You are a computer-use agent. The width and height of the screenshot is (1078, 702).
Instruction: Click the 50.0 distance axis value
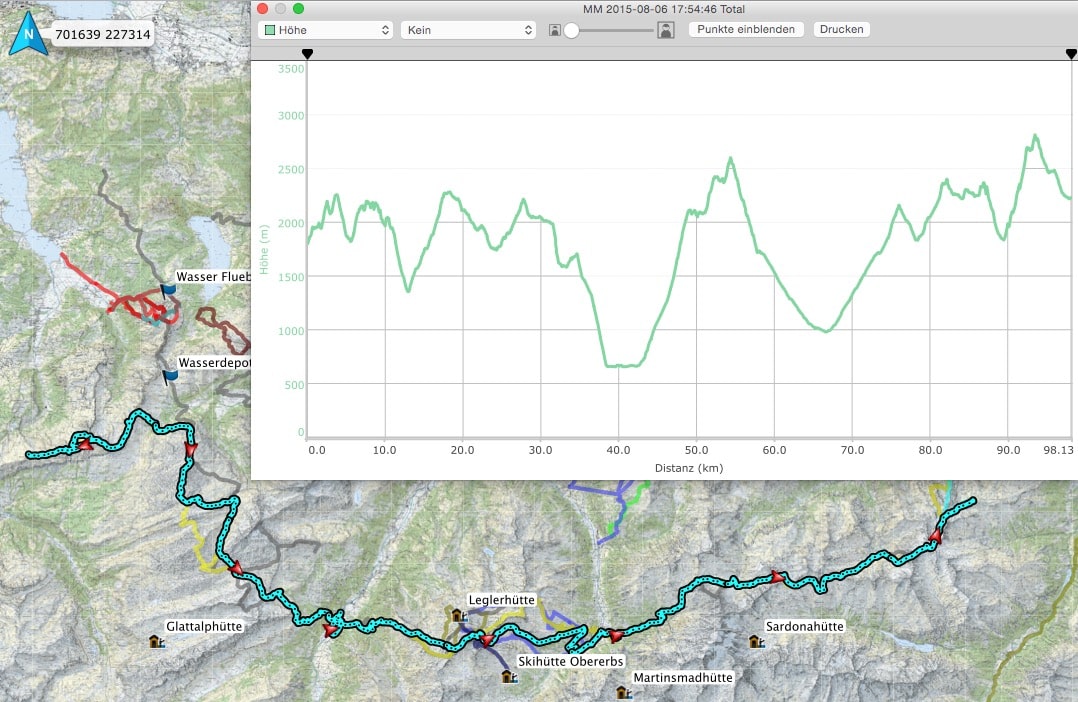(696, 450)
